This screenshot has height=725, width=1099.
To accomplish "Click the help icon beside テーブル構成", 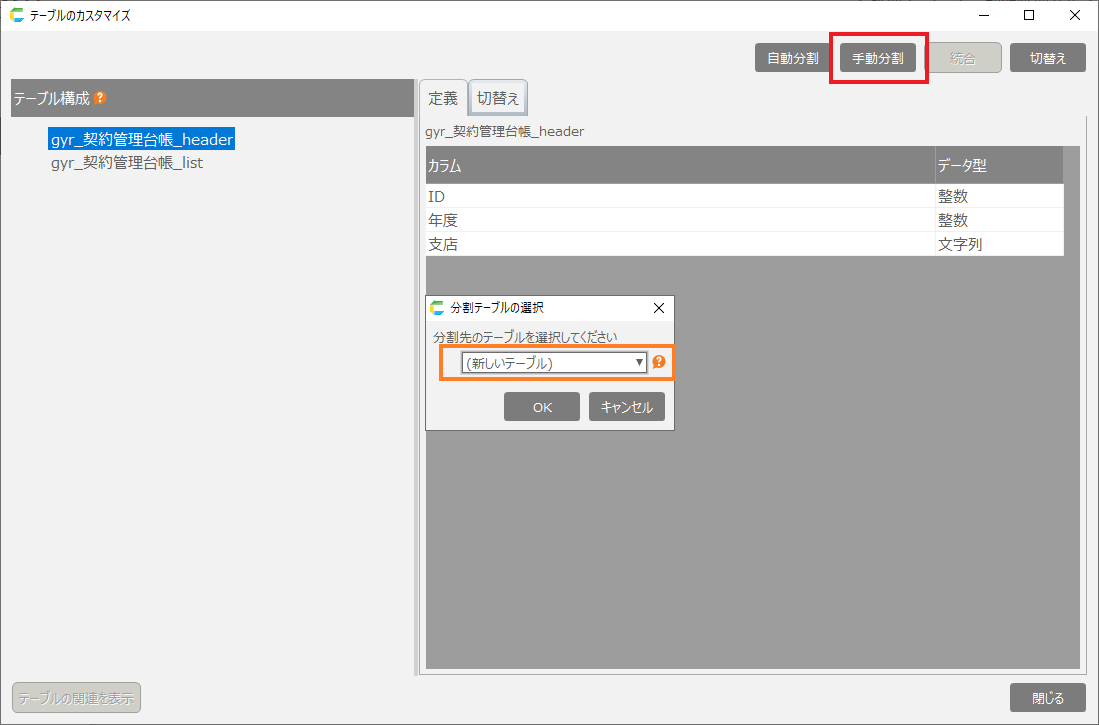I will (100, 98).
